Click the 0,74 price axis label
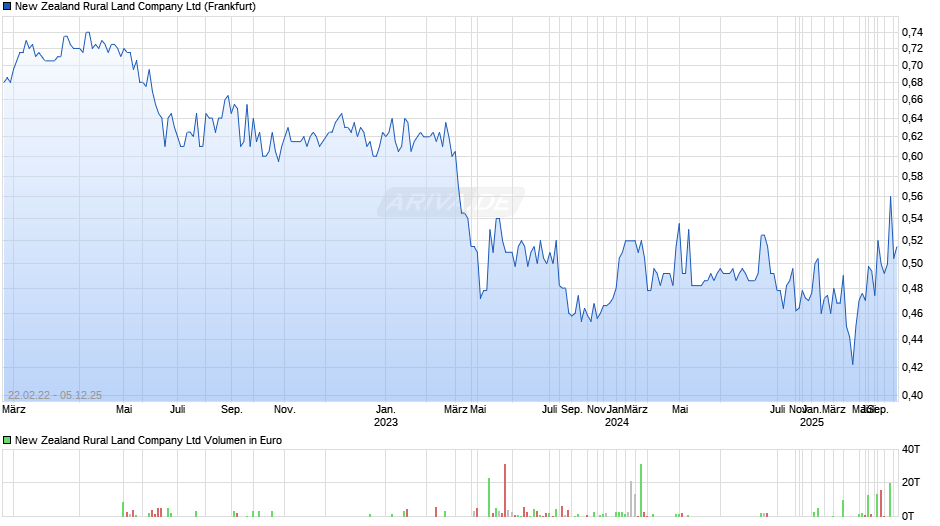Image resolution: width=940 pixels, height=526 pixels. 912,32
